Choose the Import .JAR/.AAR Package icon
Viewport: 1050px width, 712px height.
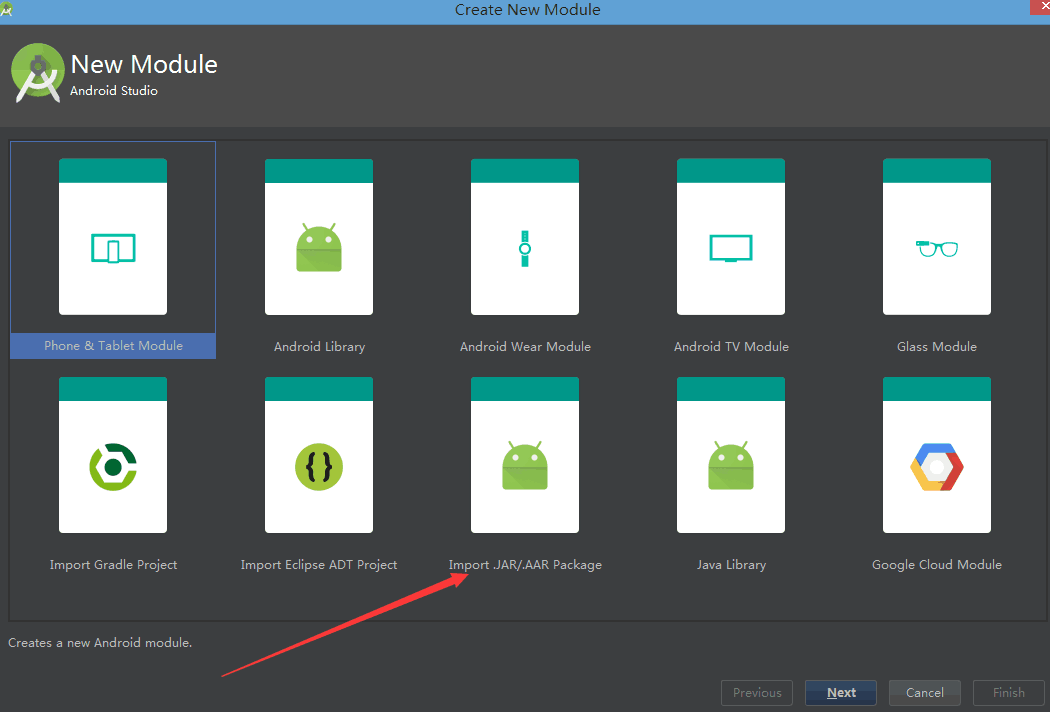525,466
